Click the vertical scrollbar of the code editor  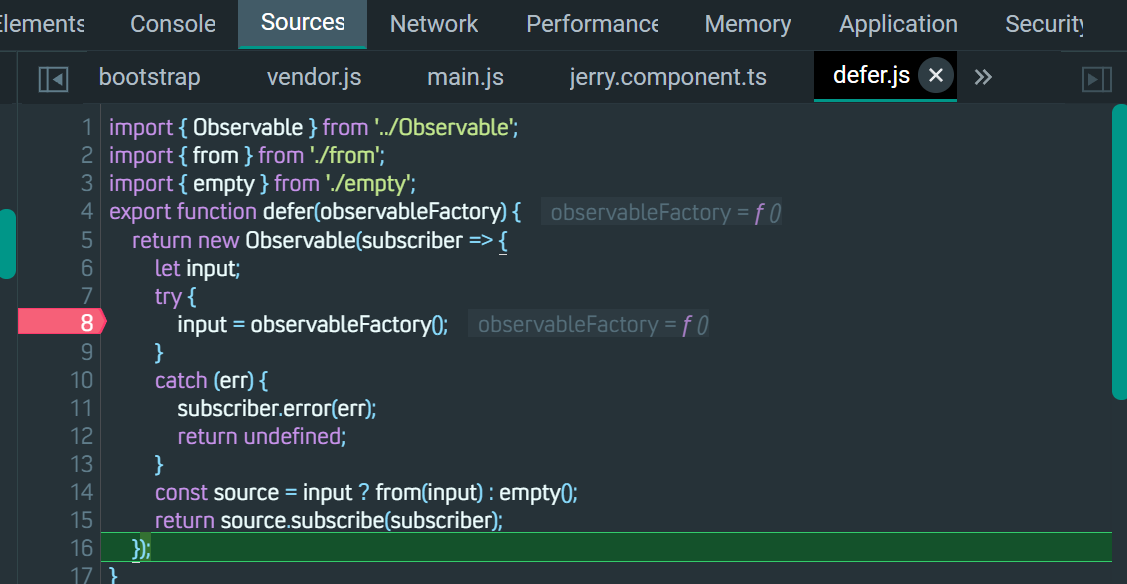pyautogui.click(x=1119, y=252)
